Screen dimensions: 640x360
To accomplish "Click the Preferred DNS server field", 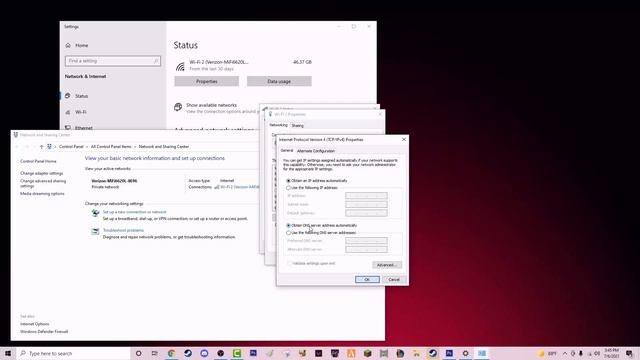I will pyautogui.click(x=366, y=240).
